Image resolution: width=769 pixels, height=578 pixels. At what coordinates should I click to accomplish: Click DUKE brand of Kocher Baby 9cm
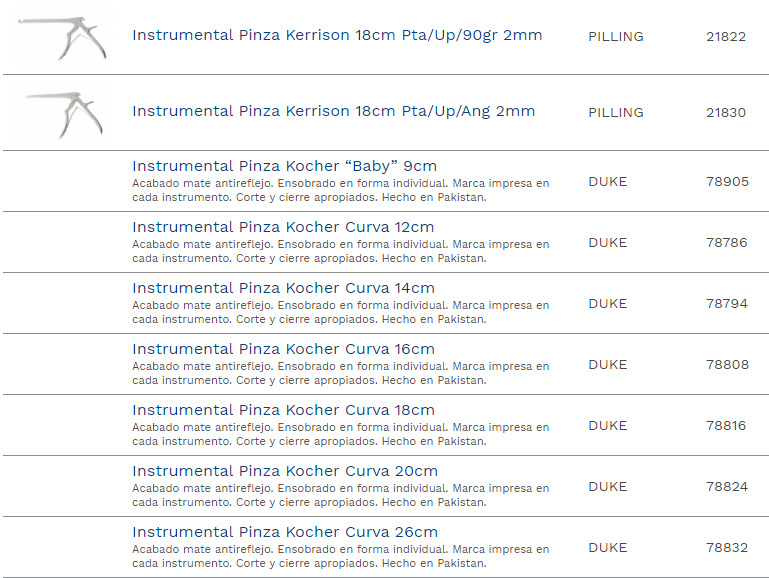click(607, 182)
